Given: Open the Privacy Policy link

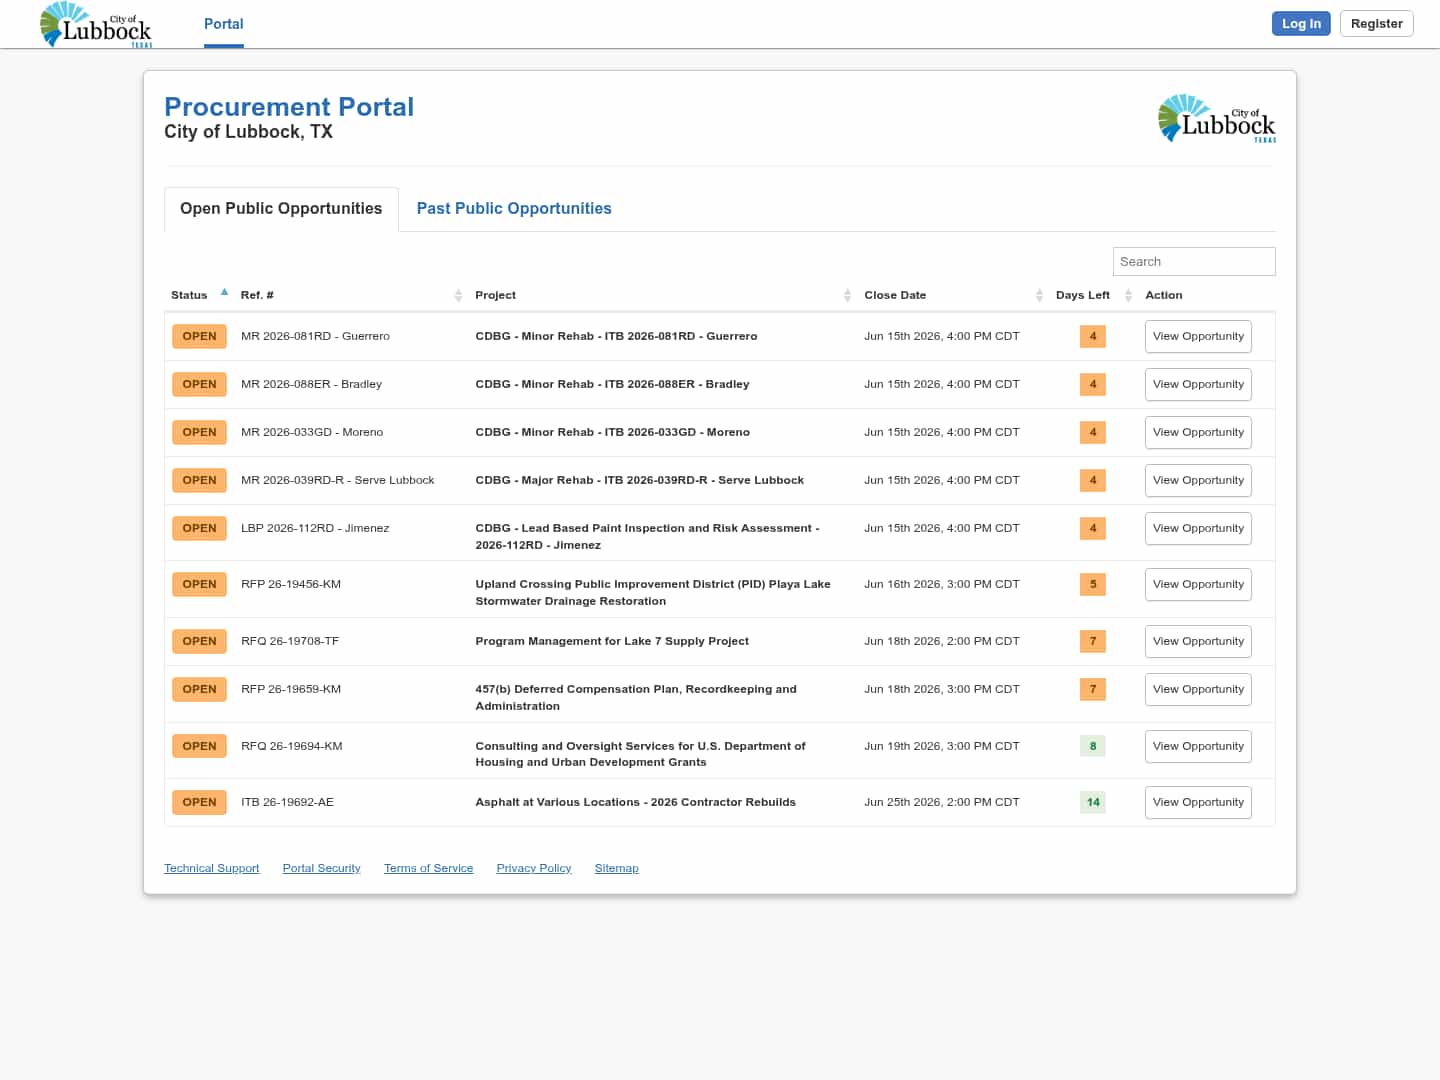Looking at the screenshot, I should 534,868.
